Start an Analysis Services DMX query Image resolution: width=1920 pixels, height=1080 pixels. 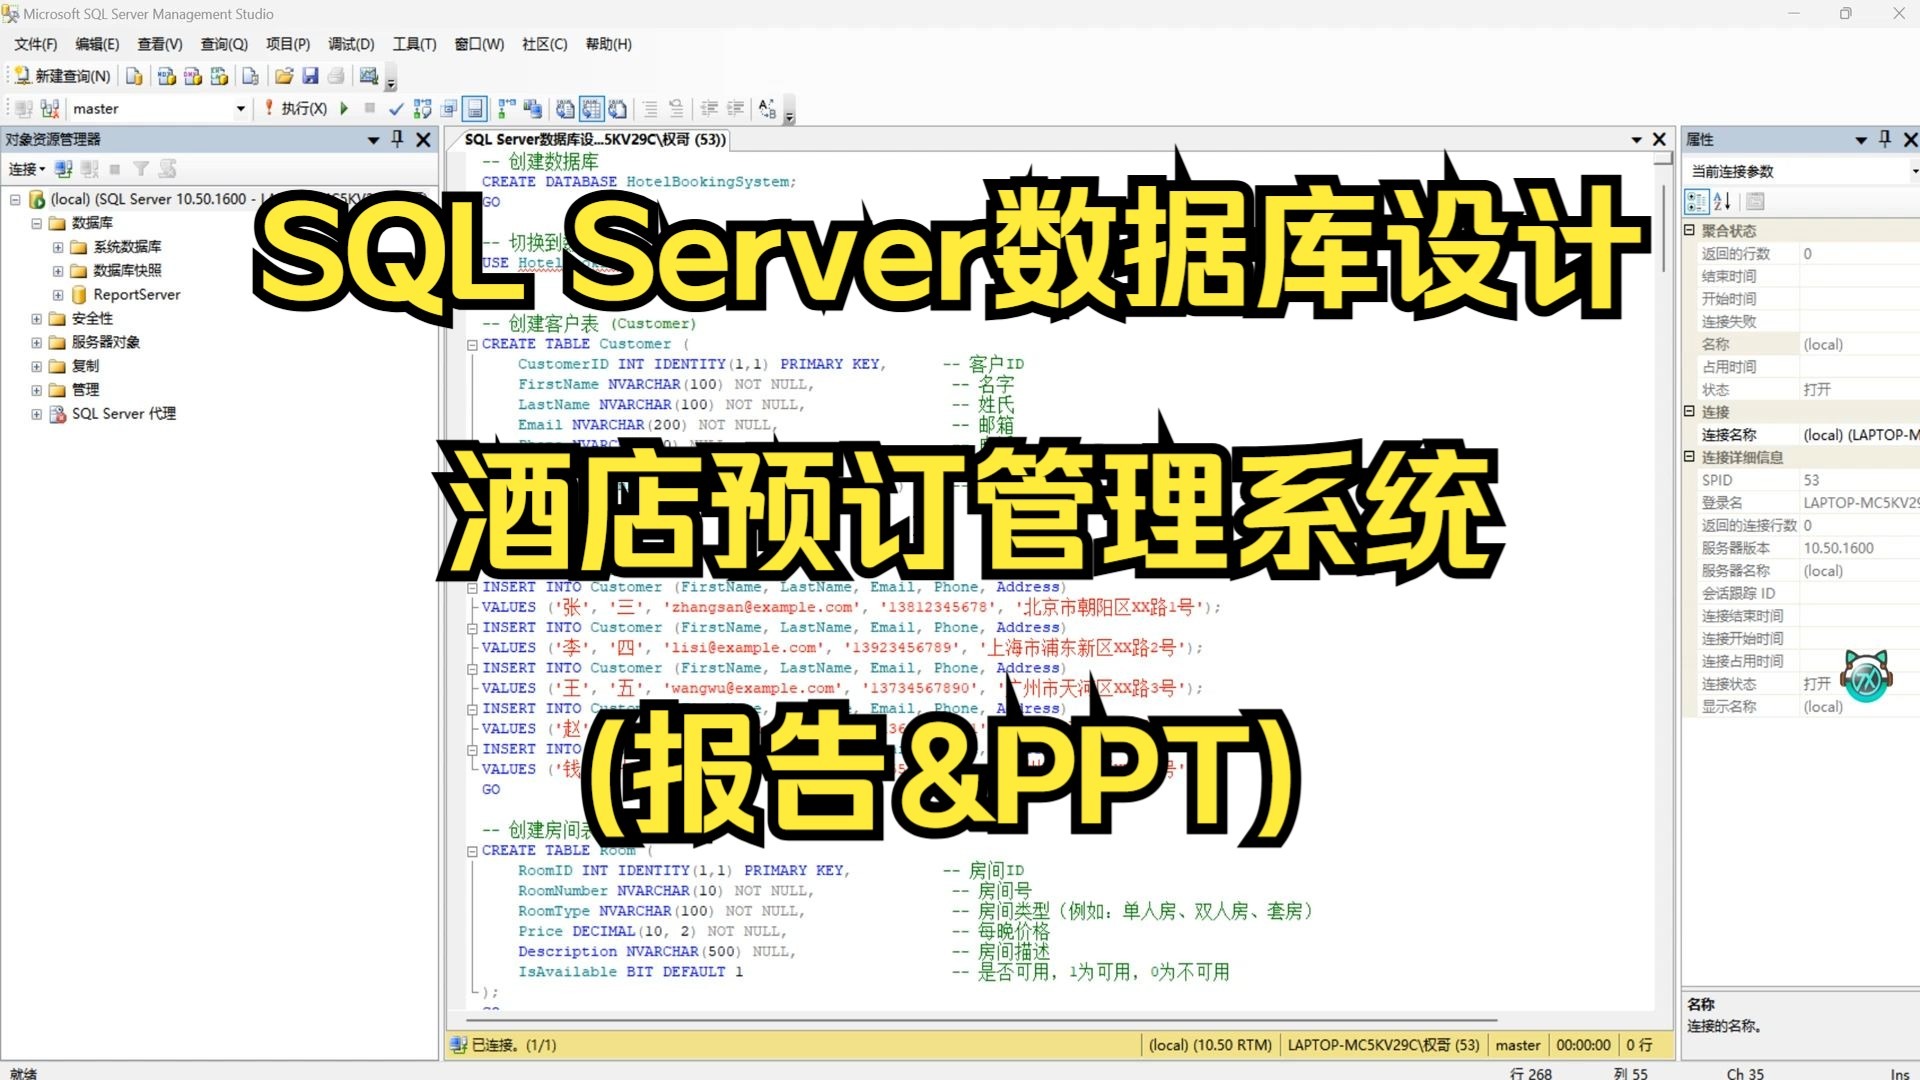point(193,76)
